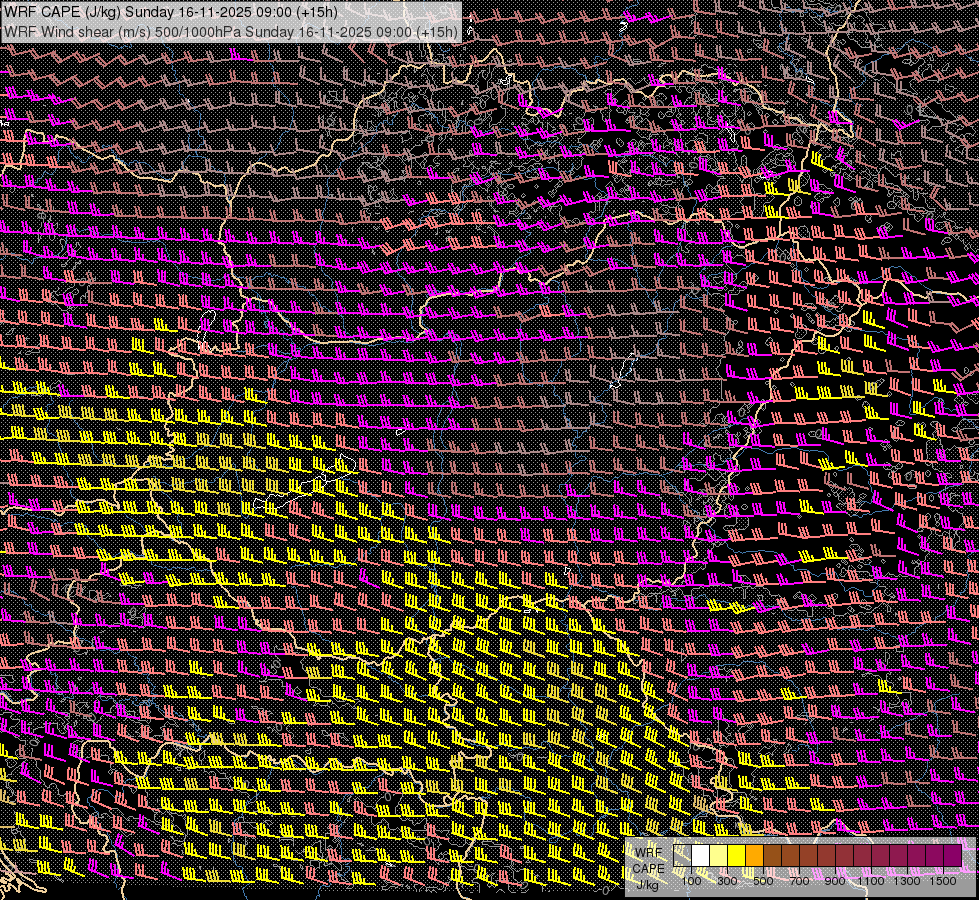Select the "900" value on the legend
979x900 pixels.
click(x=835, y=880)
